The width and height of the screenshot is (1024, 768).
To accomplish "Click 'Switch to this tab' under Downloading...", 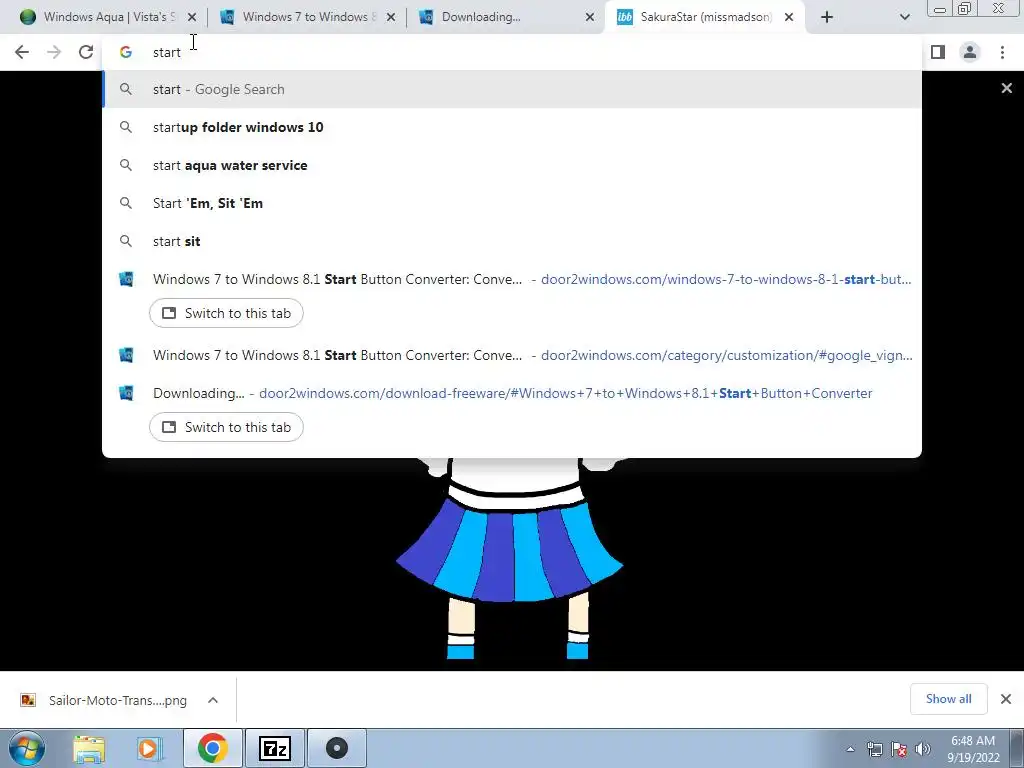I will tap(226, 427).
